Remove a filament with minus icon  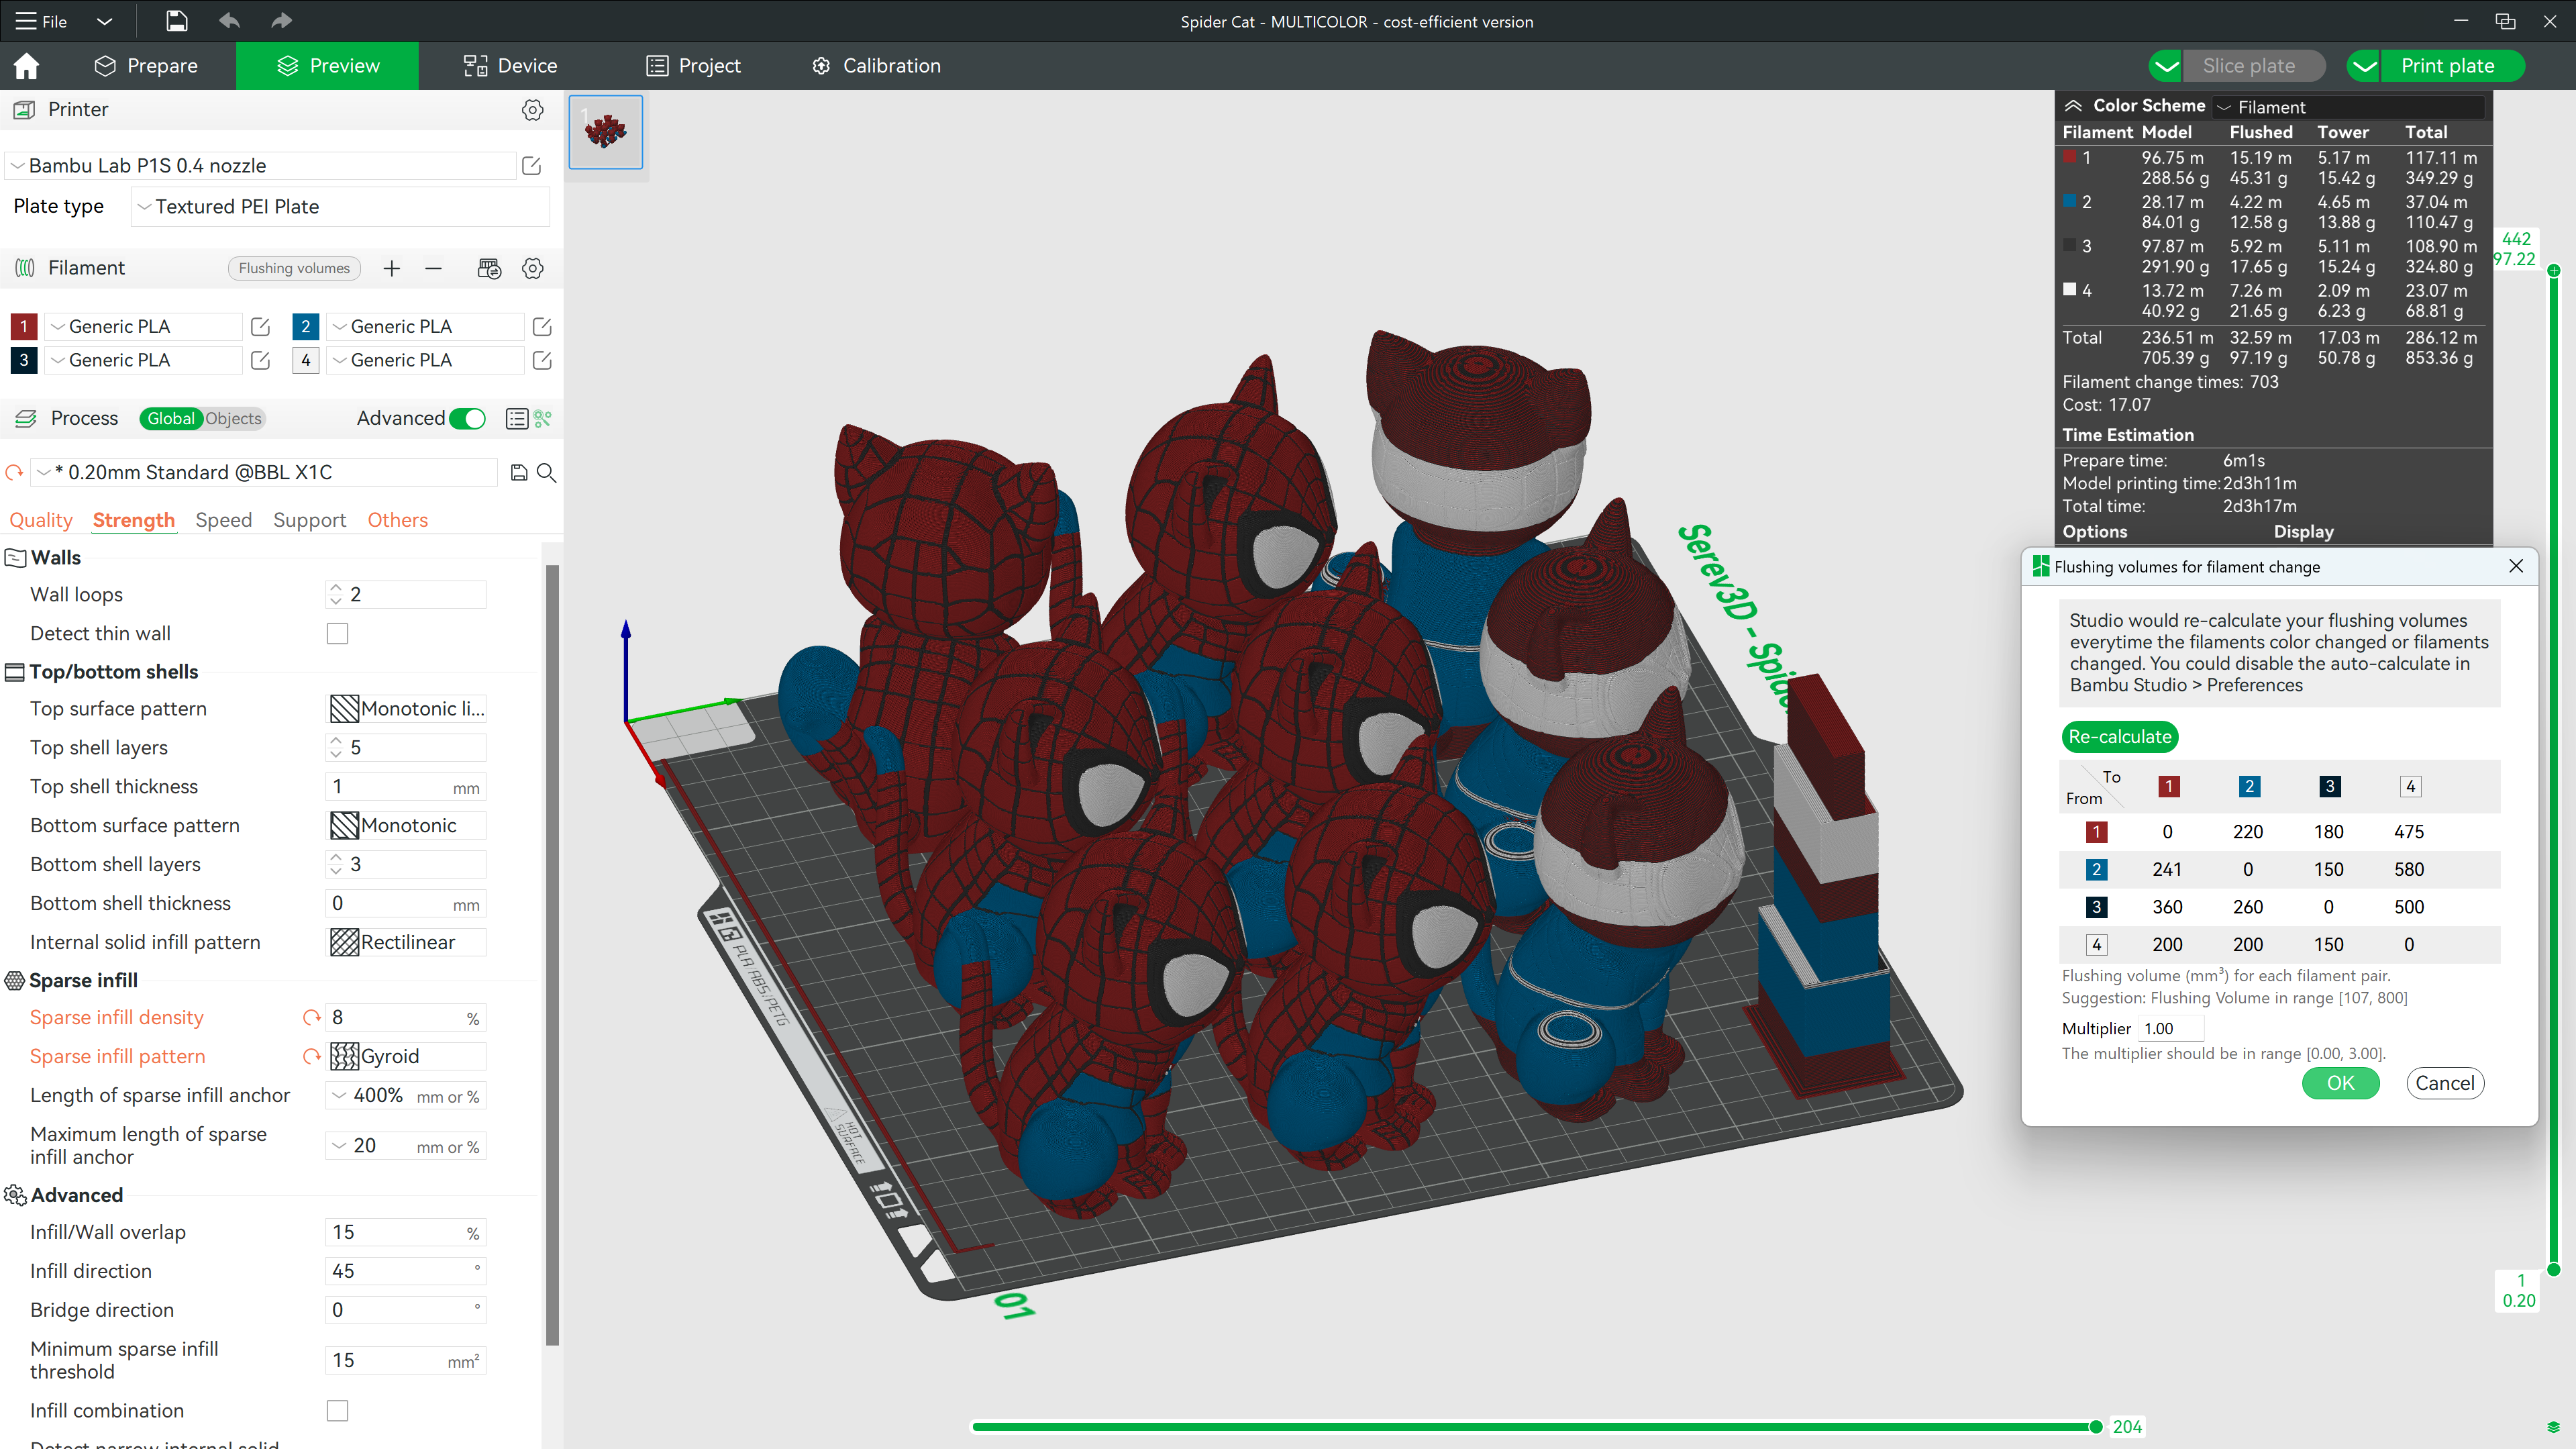coord(433,268)
